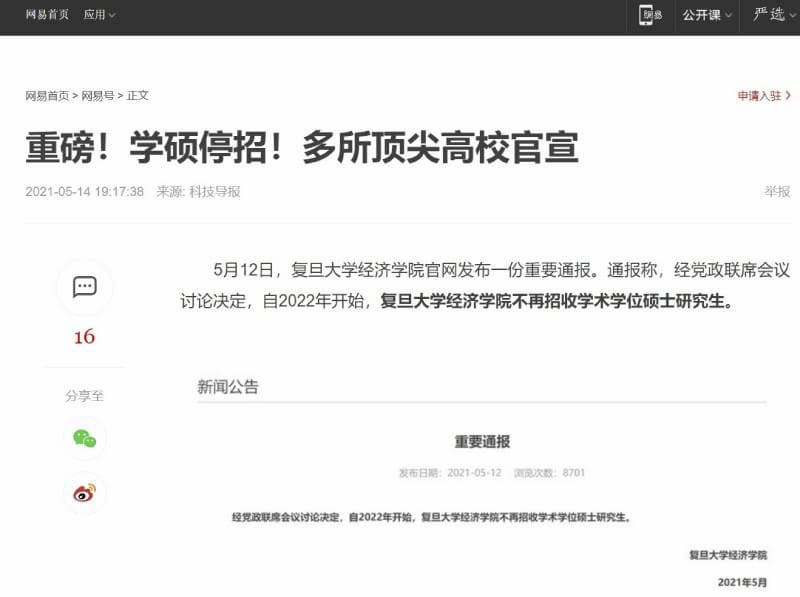Click the 网易首页 link in top bar
This screenshot has width=800, height=597.
[47, 15]
